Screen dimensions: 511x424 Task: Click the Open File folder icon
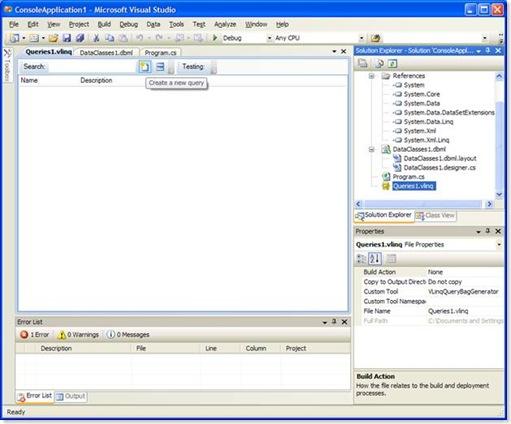pyautogui.click(x=53, y=38)
